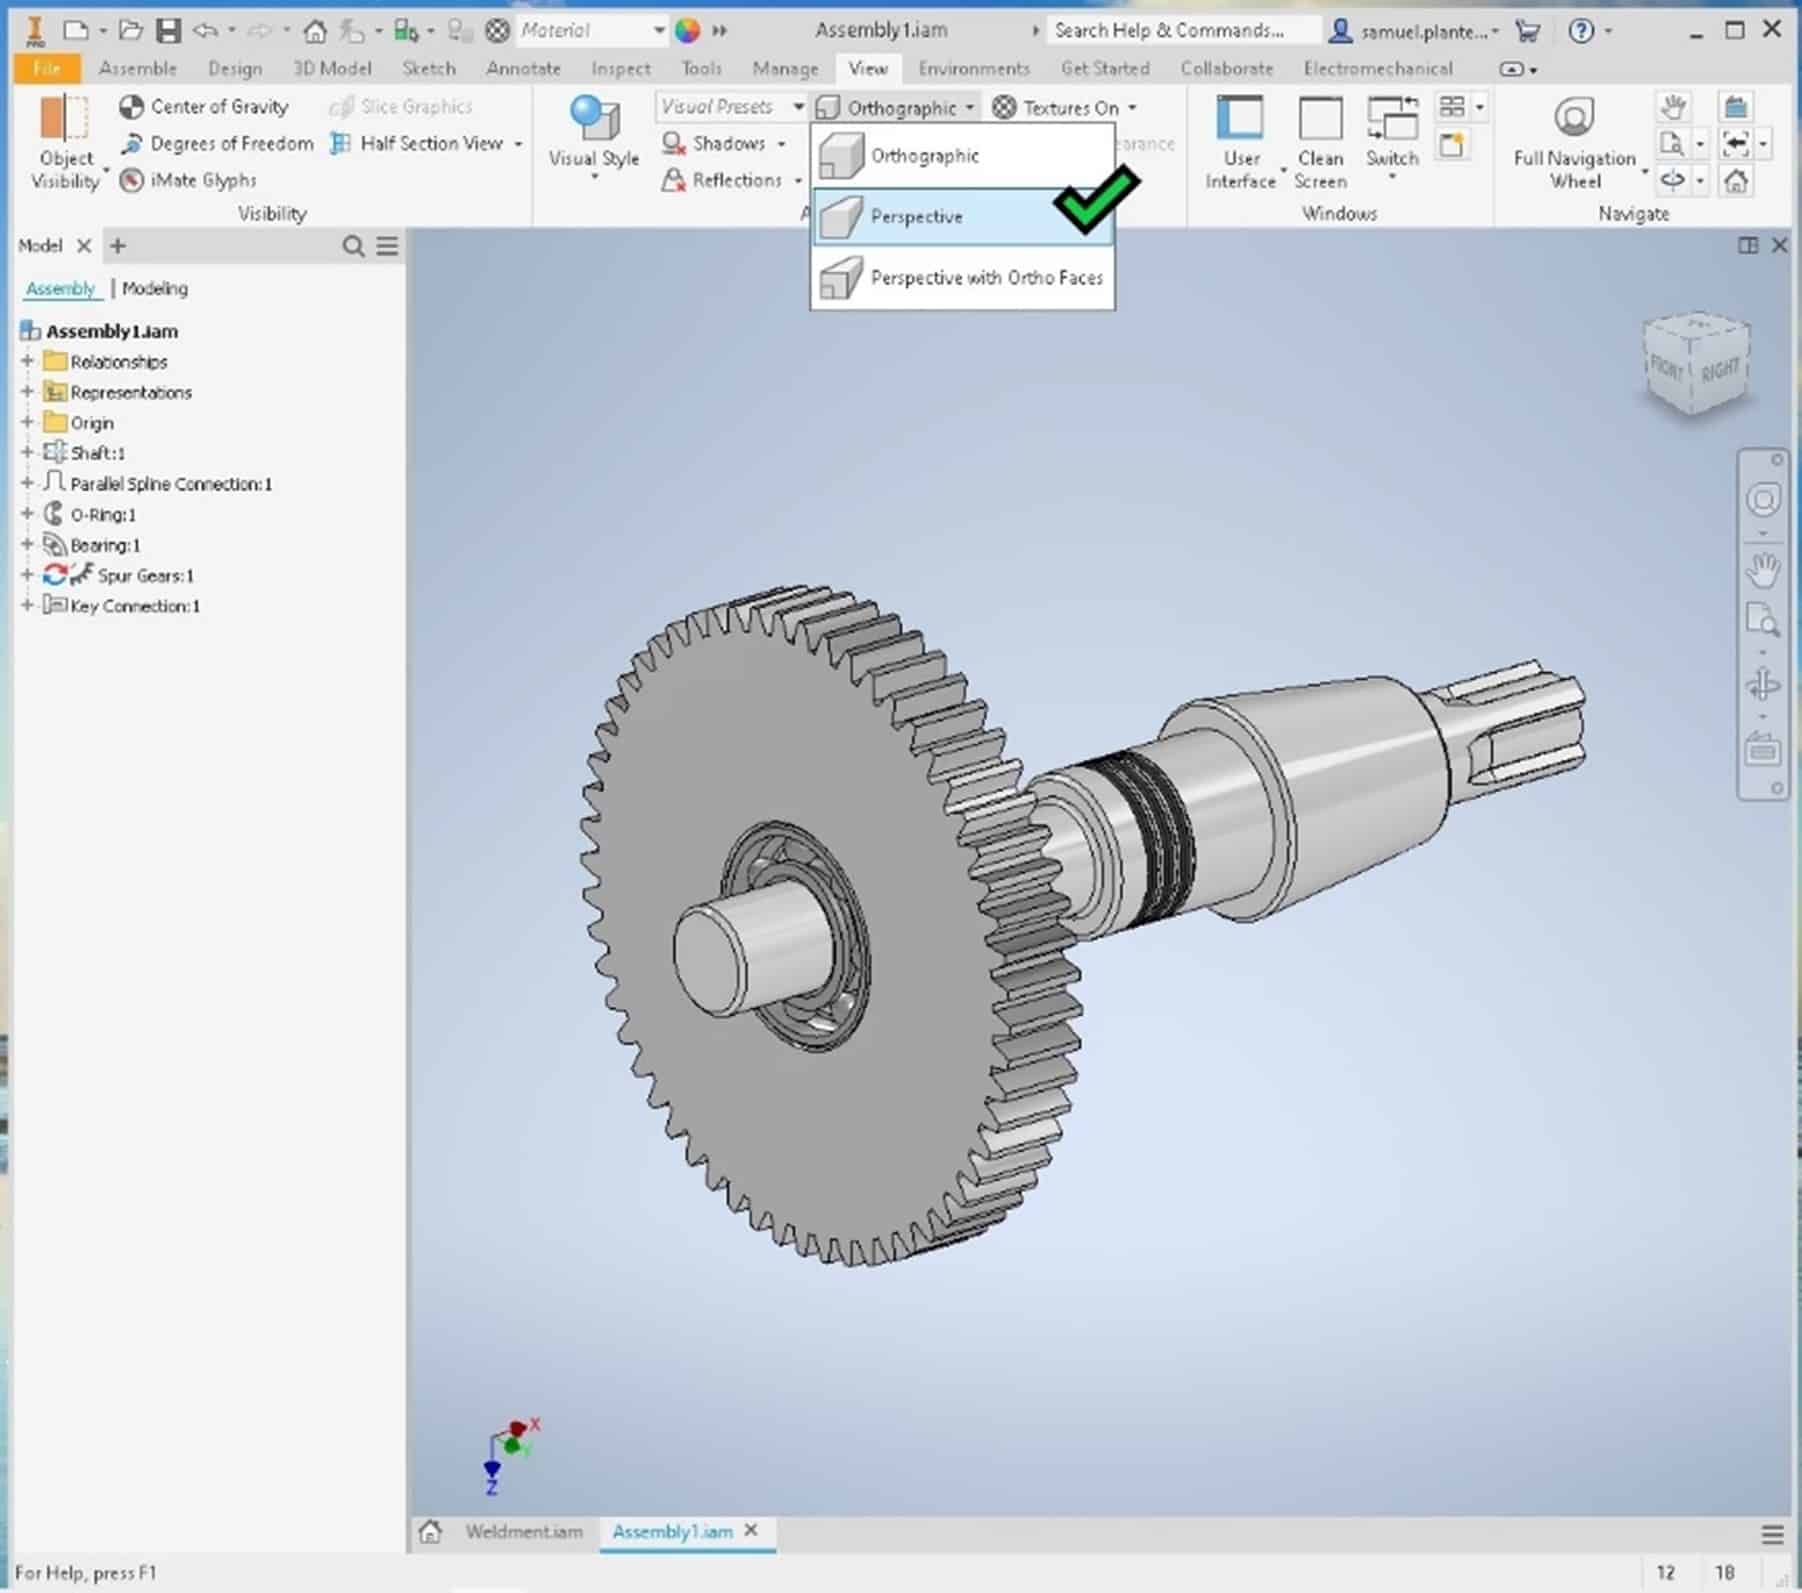Expand the Shaft:1 node in model browser
This screenshot has height=1593, width=1802.
click(x=27, y=452)
